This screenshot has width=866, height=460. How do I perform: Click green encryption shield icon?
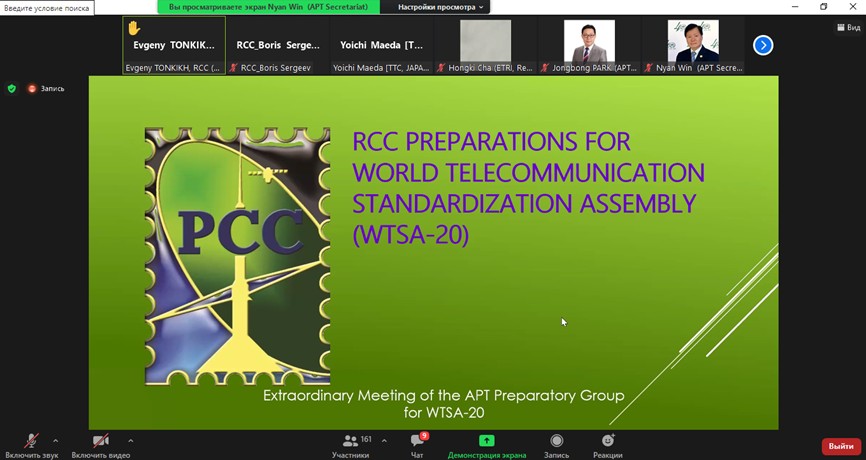(12, 88)
